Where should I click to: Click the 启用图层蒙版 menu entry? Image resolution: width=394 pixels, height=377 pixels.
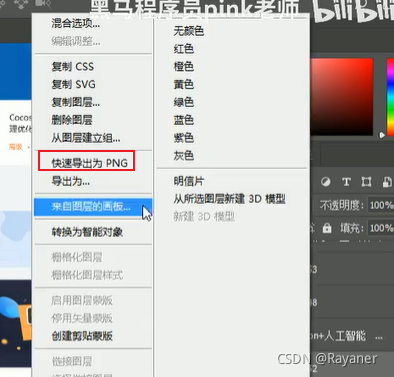(x=82, y=300)
